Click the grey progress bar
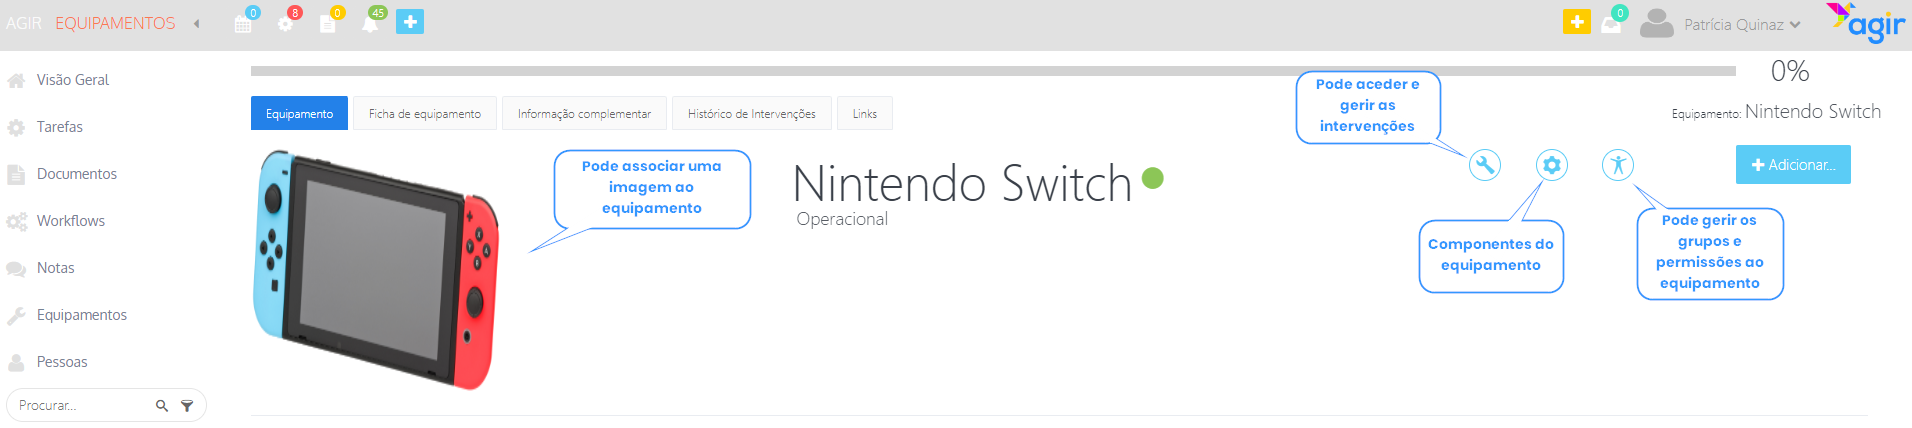Screen dimensions: 1912x428 point(993,71)
